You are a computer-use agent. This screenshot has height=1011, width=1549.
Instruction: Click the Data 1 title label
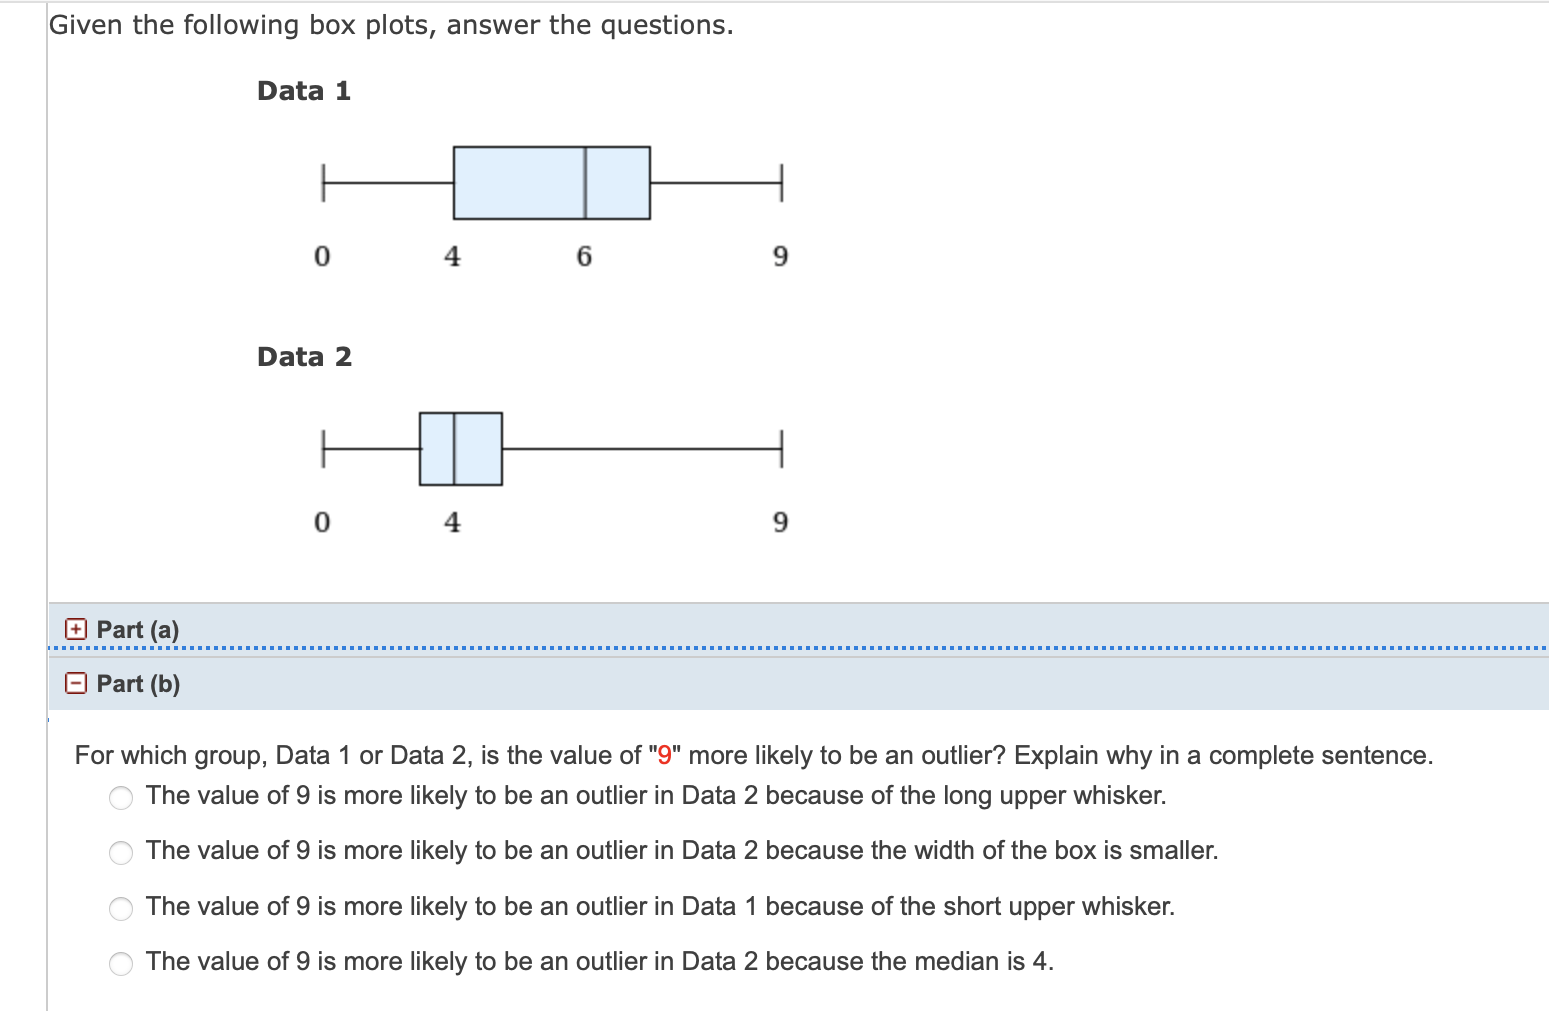click(305, 90)
